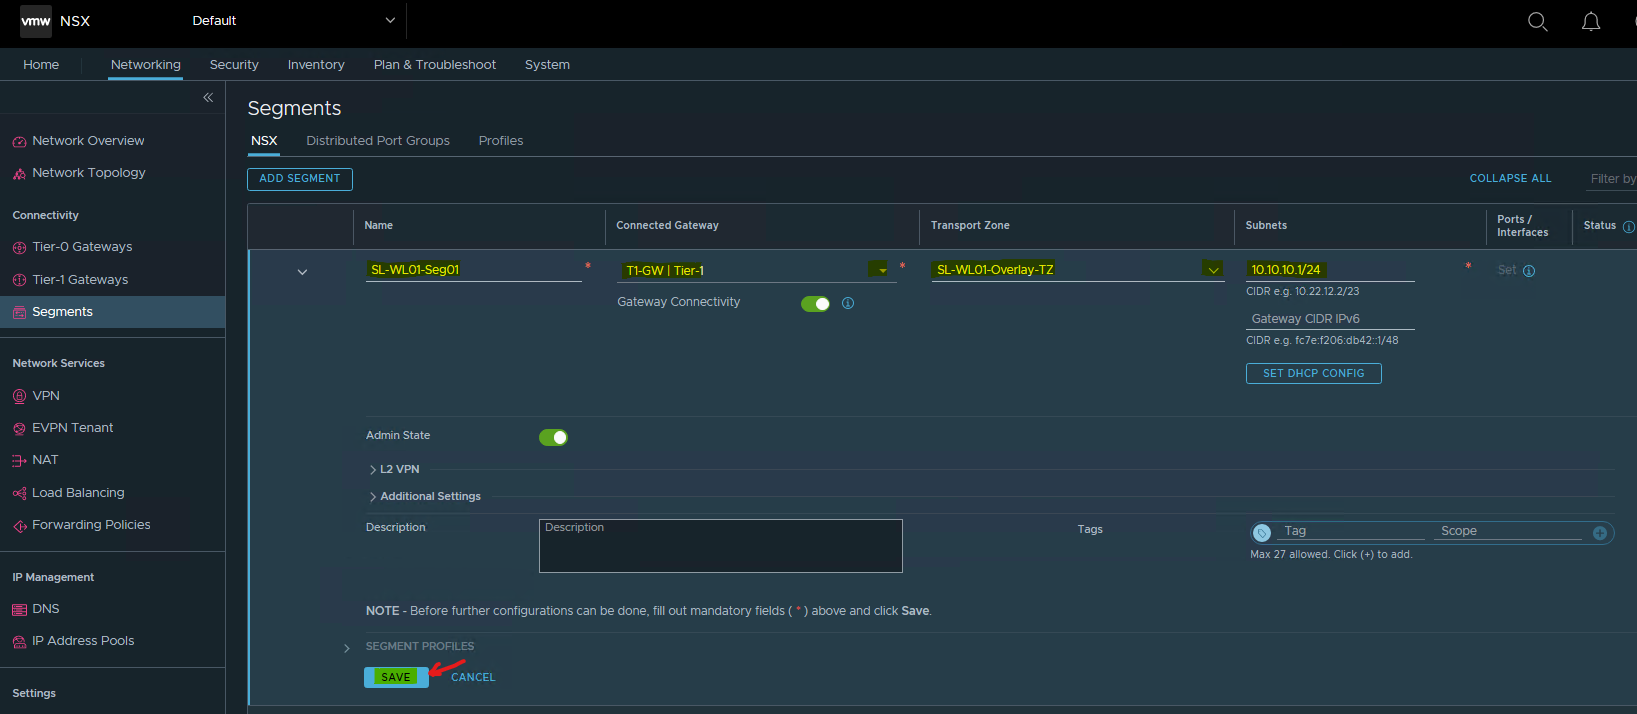The image size is (1637, 714).
Task: Click the Tier-1 Gateways icon
Action: point(19,280)
